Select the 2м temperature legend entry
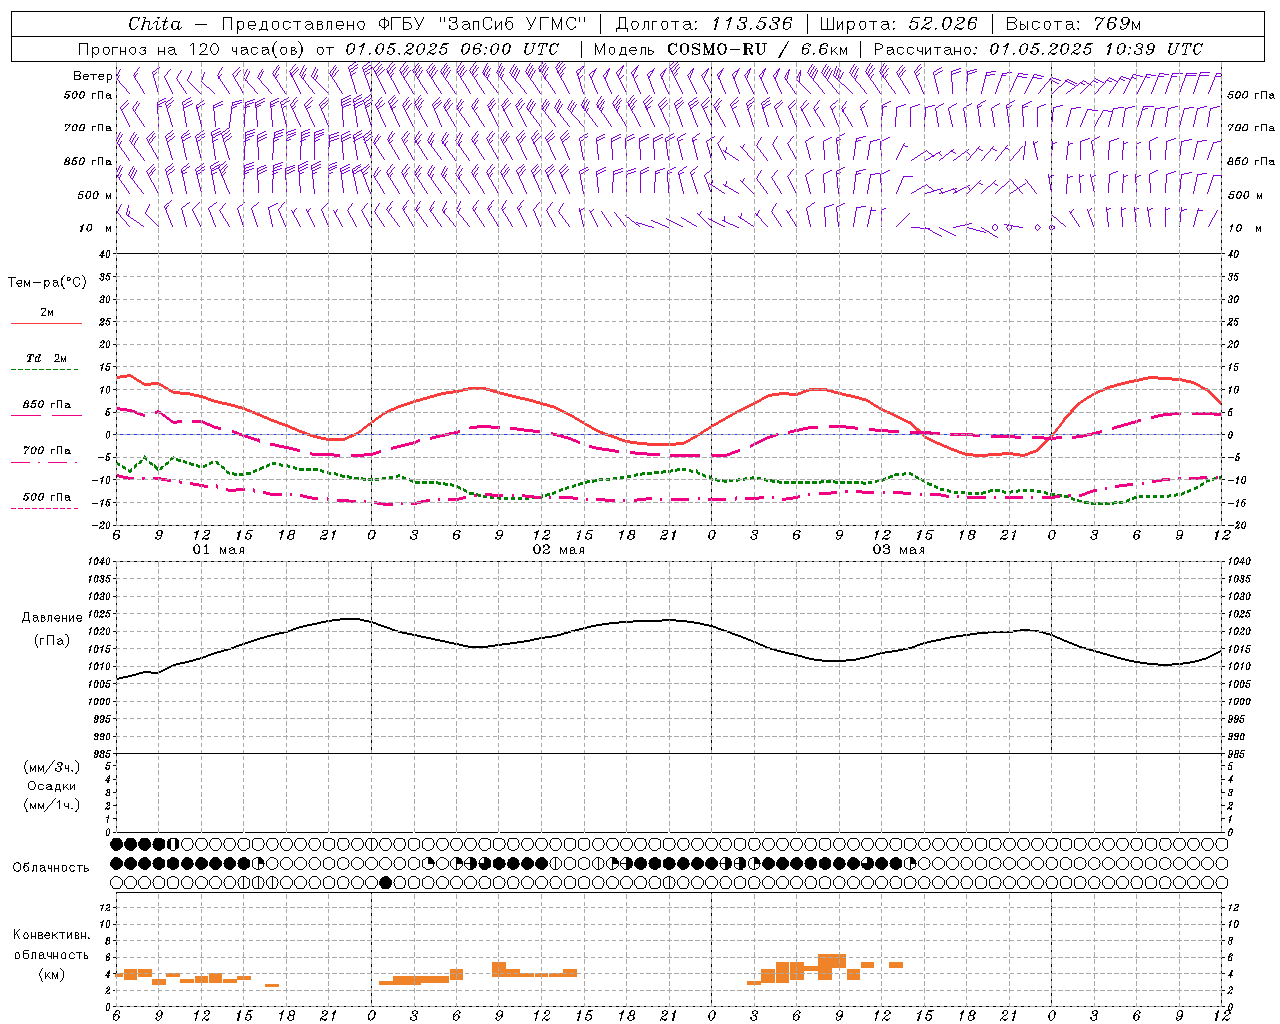The width and height of the screenshot is (1280, 1024). pyautogui.click(x=47, y=312)
